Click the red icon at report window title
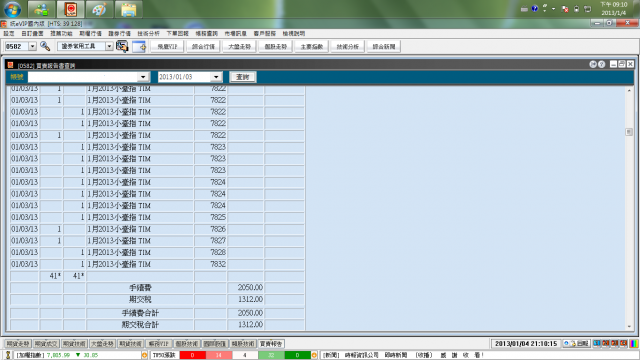This screenshot has height=360, width=640. pyautogui.click(x=10, y=64)
